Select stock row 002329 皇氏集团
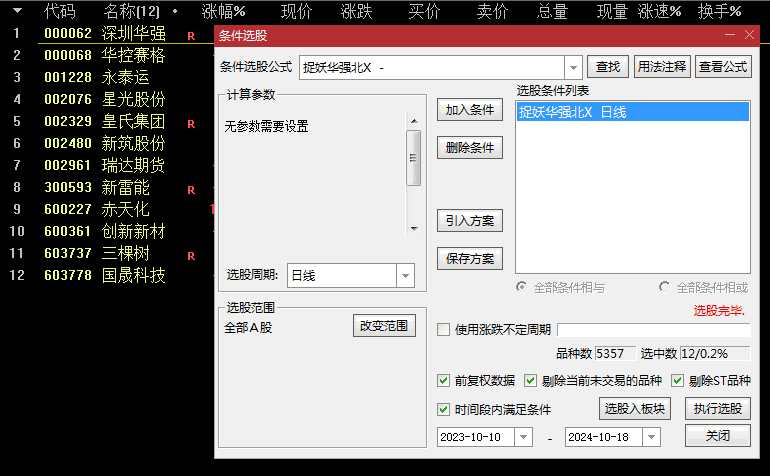 point(107,121)
